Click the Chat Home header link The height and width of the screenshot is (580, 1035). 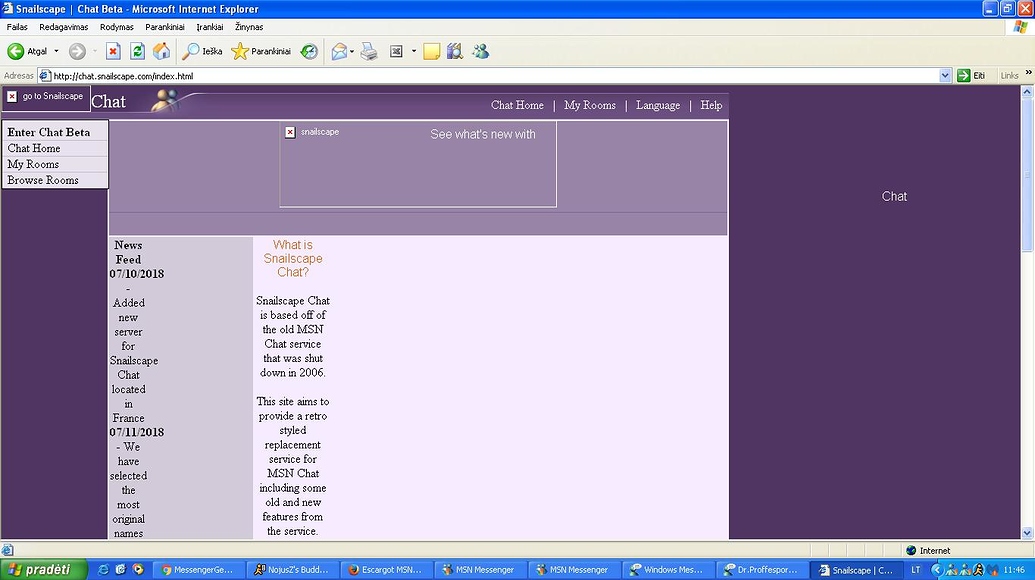(x=517, y=105)
